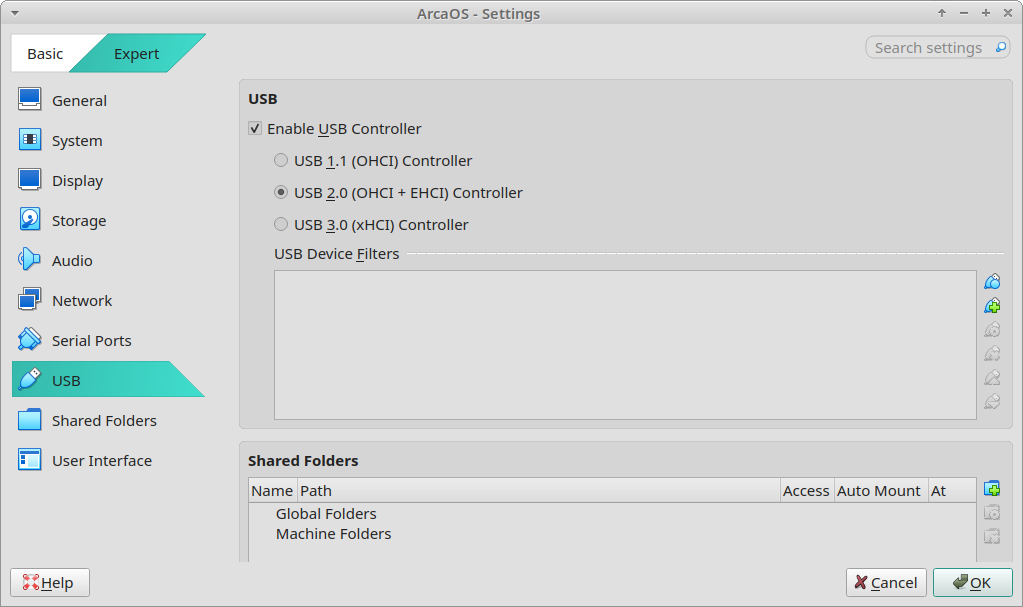Screen dimensions: 1023x607
Task: Add empty USB filter icon
Action: pyautogui.click(x=992, y=282)
